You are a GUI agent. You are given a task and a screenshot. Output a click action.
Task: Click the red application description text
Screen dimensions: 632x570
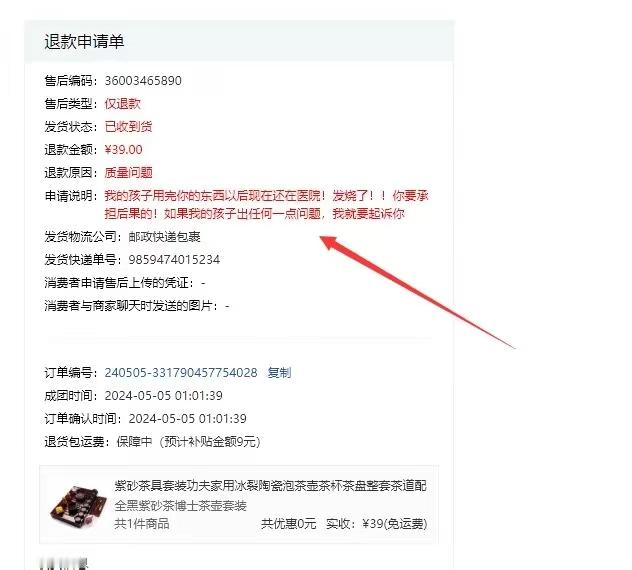266,204
